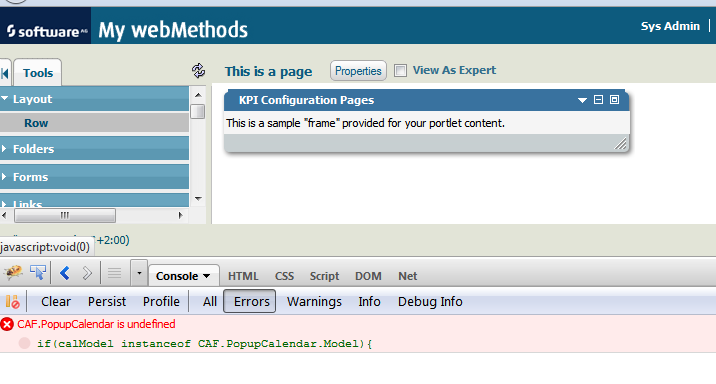Filter console by Warnings
Image resolution: width=716 pixels, height=384 pixels.
314,302
